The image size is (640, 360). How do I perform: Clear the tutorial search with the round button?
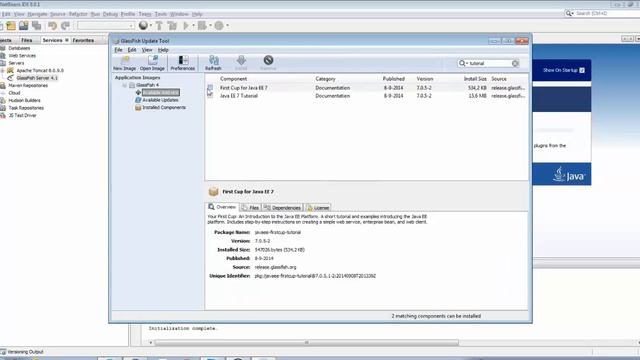515,63
